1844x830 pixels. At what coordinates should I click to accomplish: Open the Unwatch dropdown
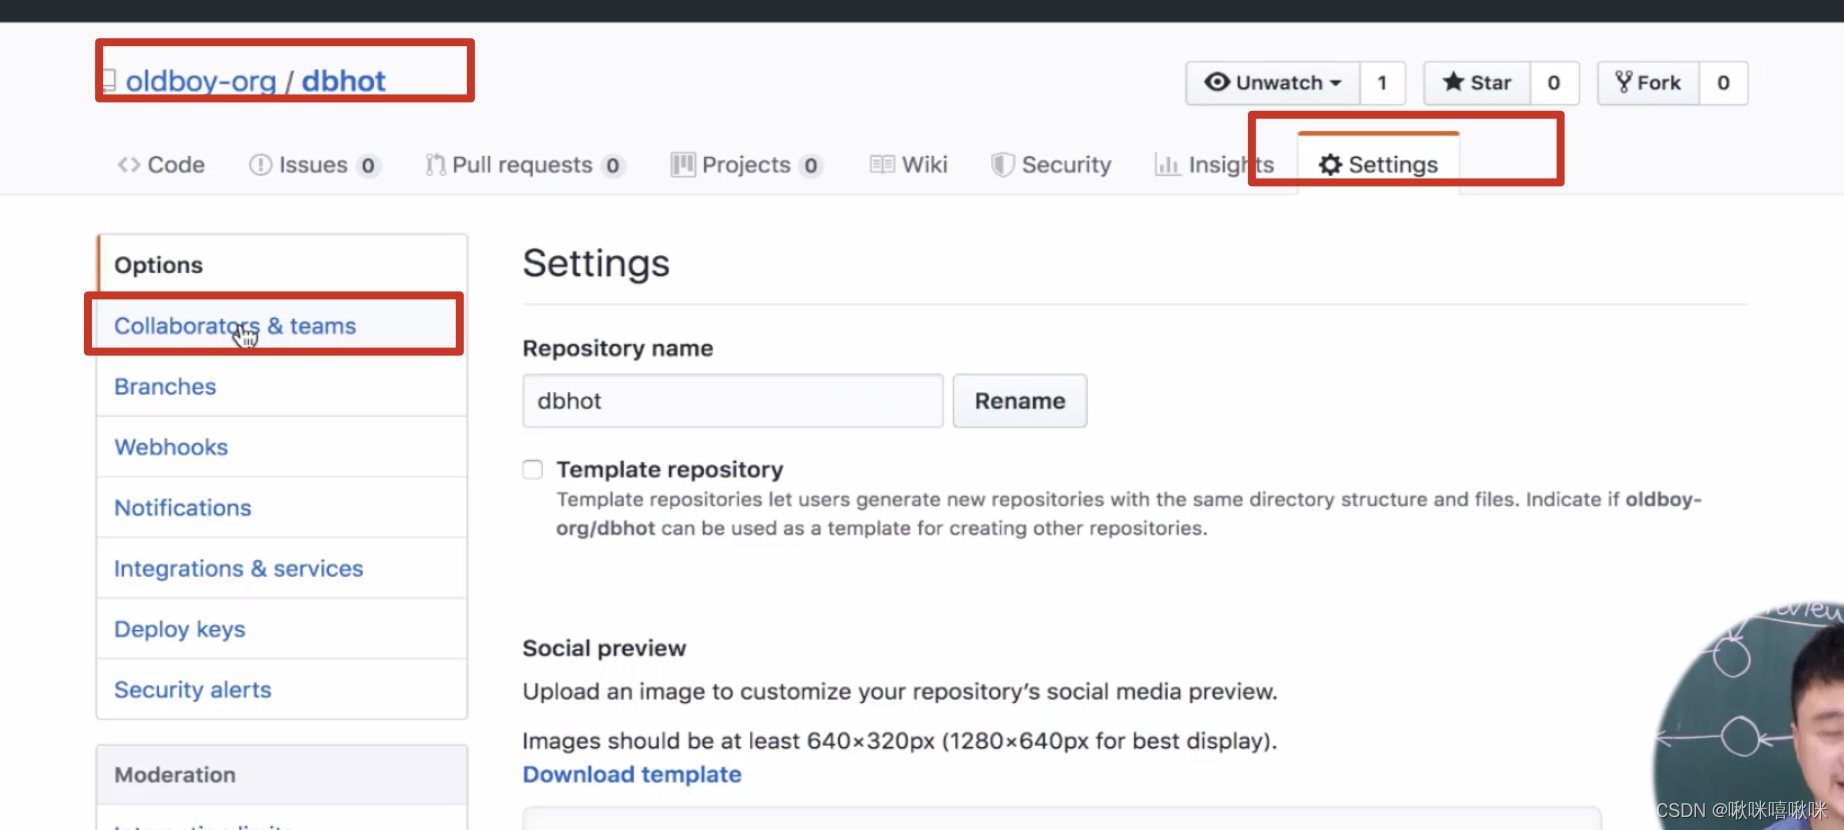(x=1273, y=83)
